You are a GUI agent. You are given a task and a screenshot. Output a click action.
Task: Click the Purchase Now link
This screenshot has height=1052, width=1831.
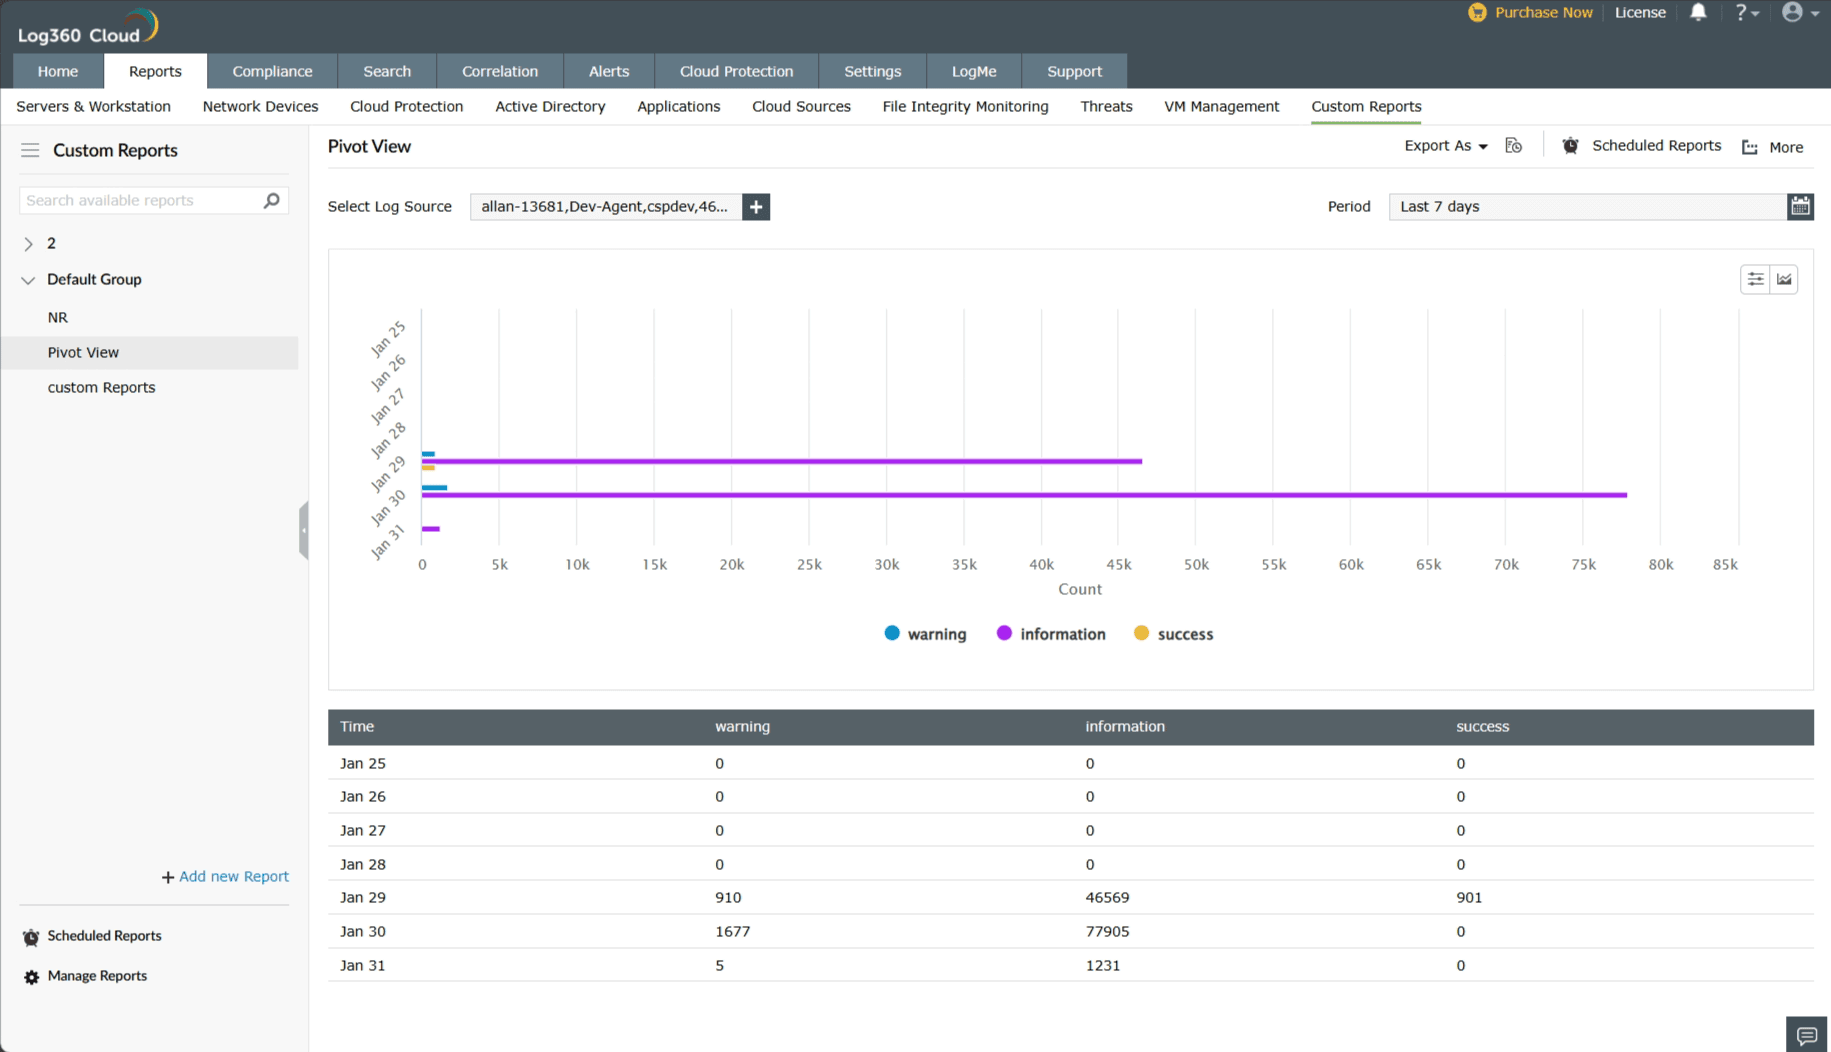pos(1543,12)
